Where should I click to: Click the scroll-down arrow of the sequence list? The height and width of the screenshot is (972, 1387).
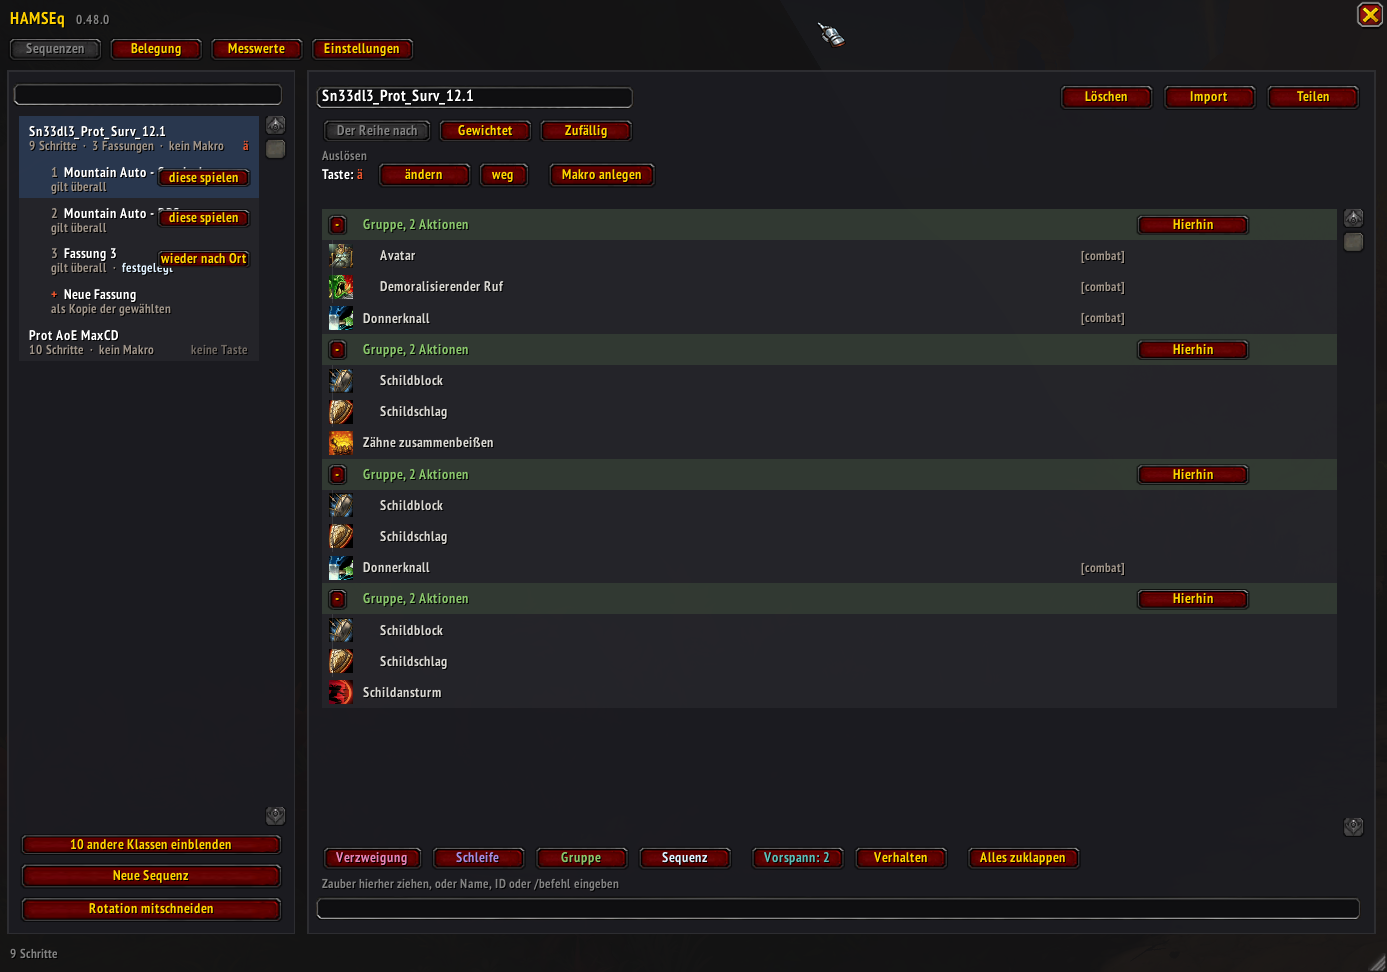(x=276, y=816)
